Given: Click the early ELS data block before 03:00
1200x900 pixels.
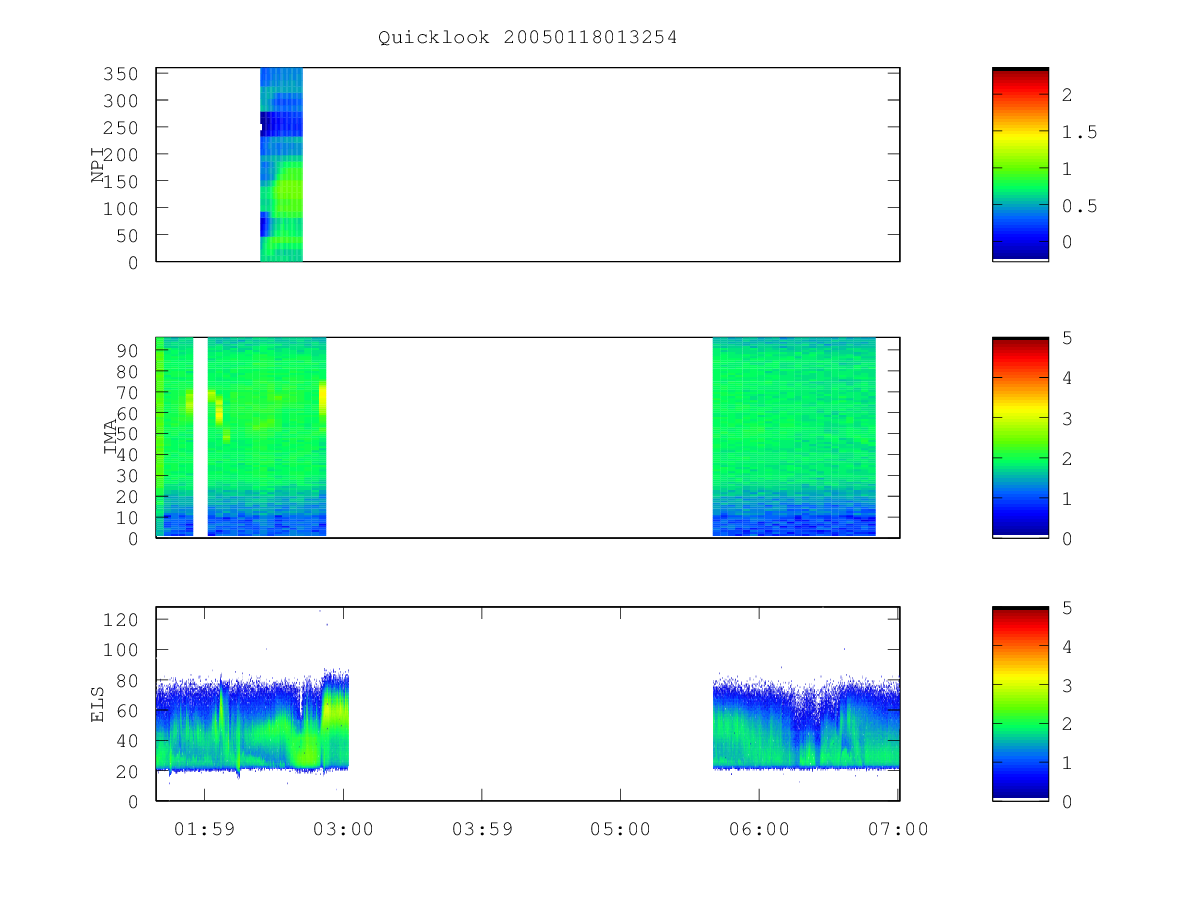Looking at the screenshot, I should [x=252, y=722].
